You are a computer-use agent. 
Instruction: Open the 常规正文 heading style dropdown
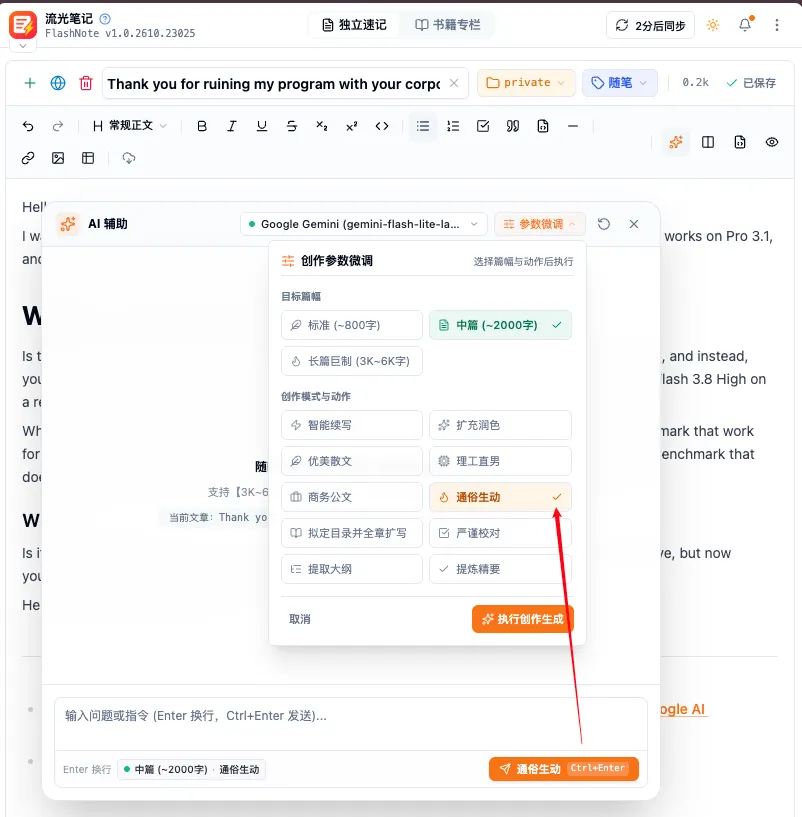click(130, 126)
